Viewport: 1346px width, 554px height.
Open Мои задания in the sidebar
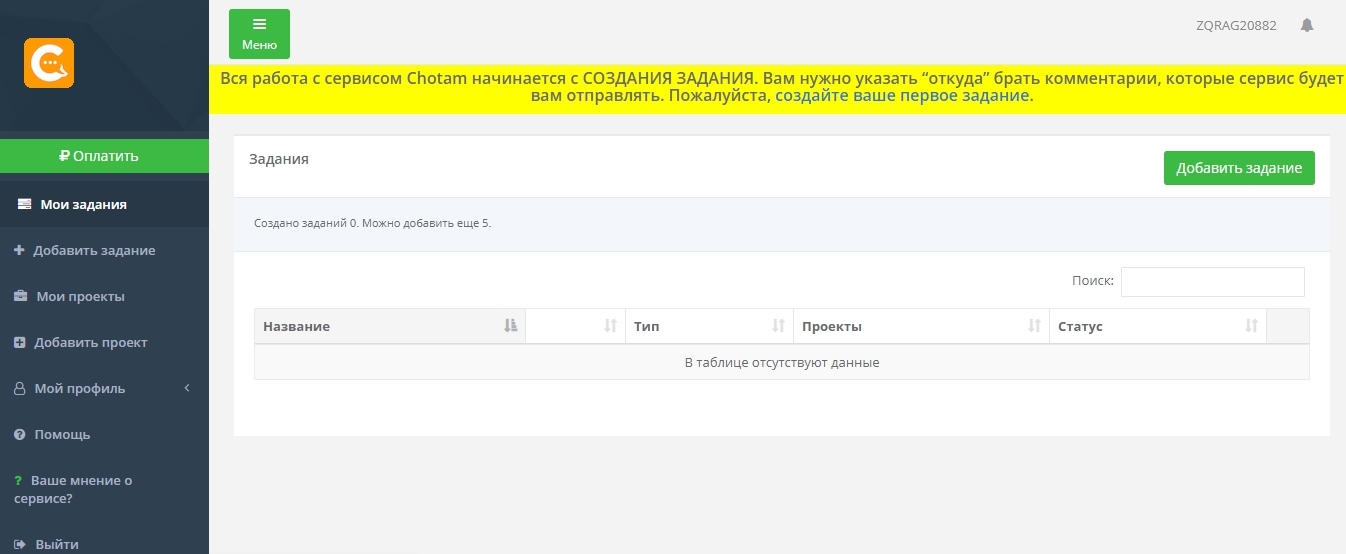(x=83, y=205)
